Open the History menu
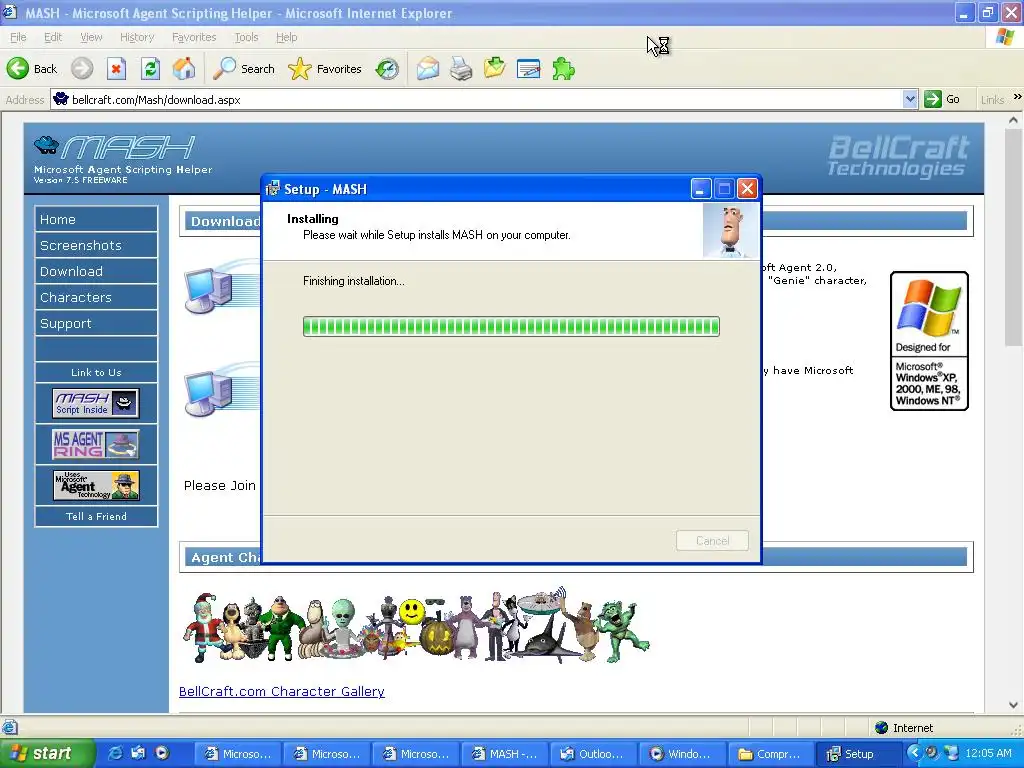Screen dimensions: 1024x768 [x=136, y=37]
